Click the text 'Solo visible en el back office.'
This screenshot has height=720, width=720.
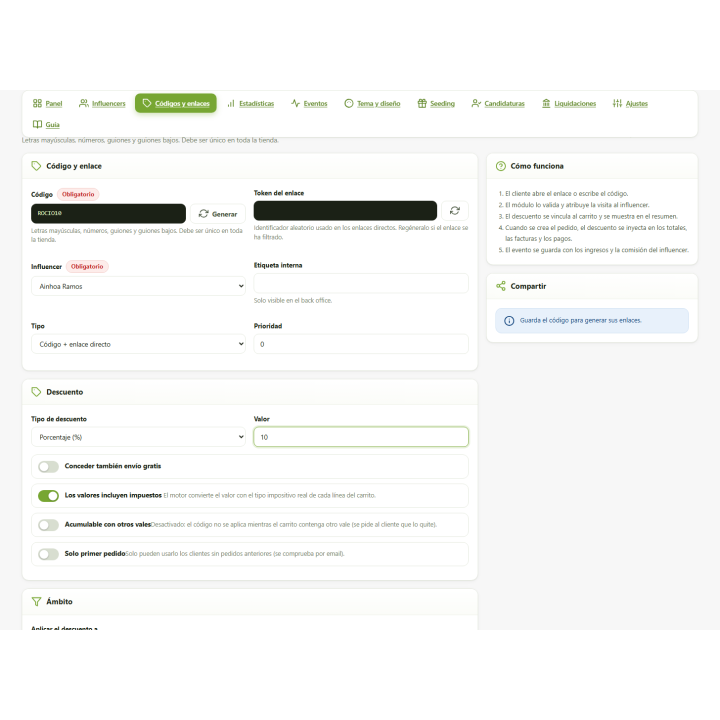pyautogui.click(x=293, y=300)
